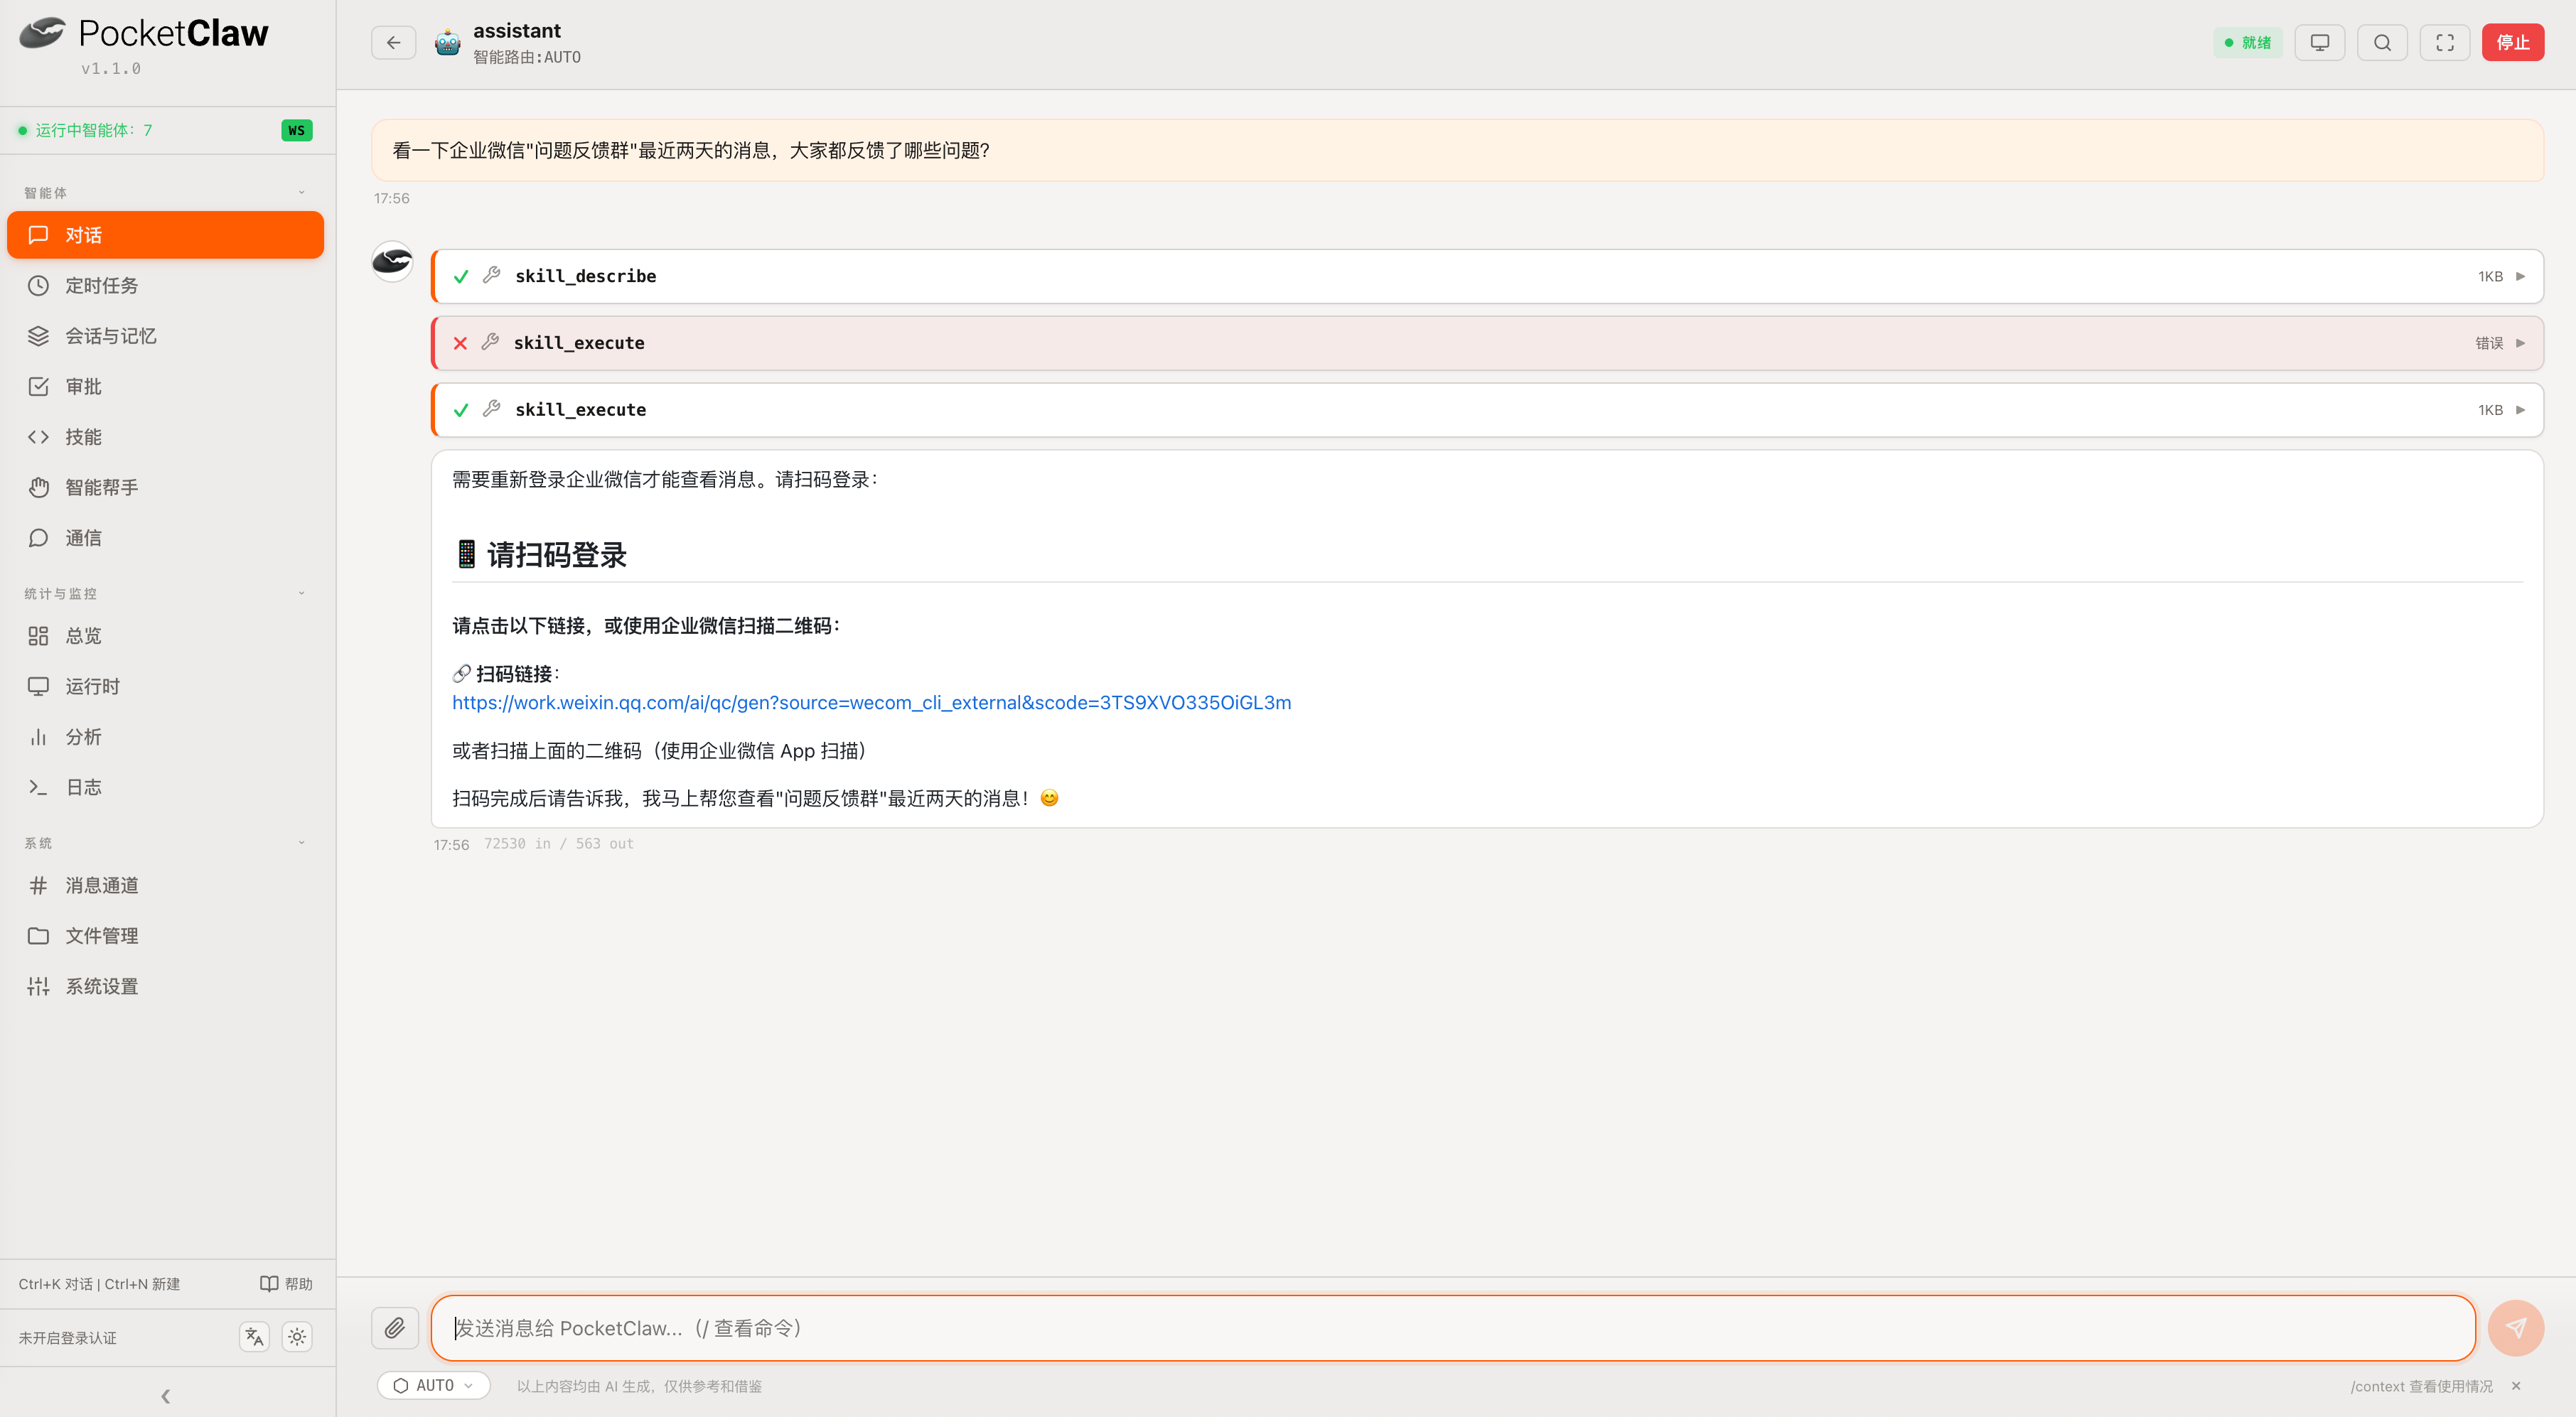Open 文件管理 page
This screenshot has height=1417, width=2576.
tap(166, 936)
